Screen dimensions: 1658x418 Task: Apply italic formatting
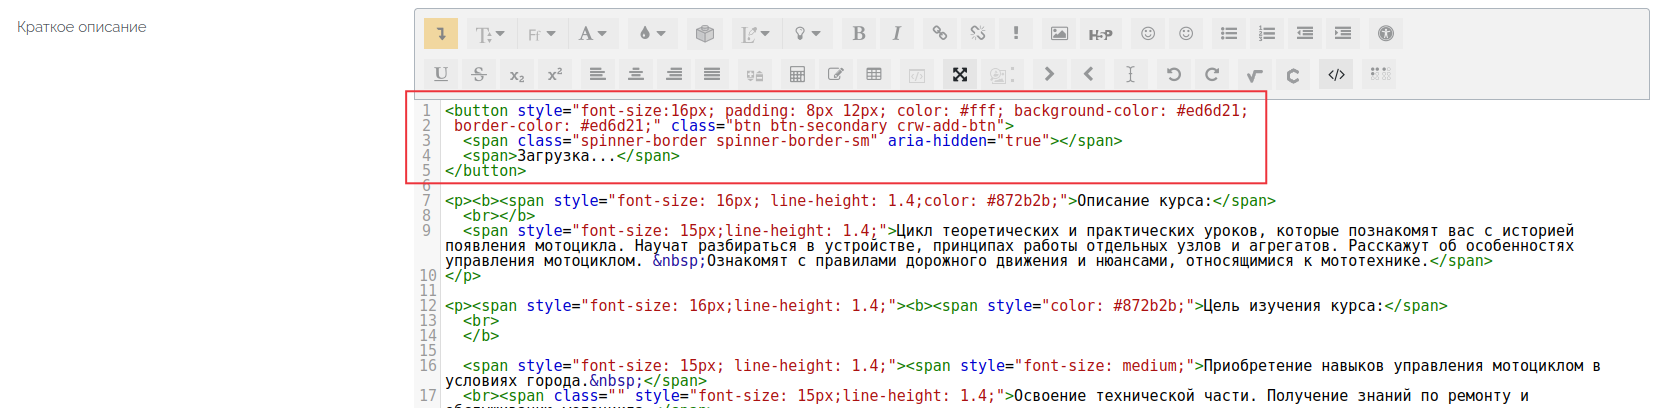(x=896, y=34)
